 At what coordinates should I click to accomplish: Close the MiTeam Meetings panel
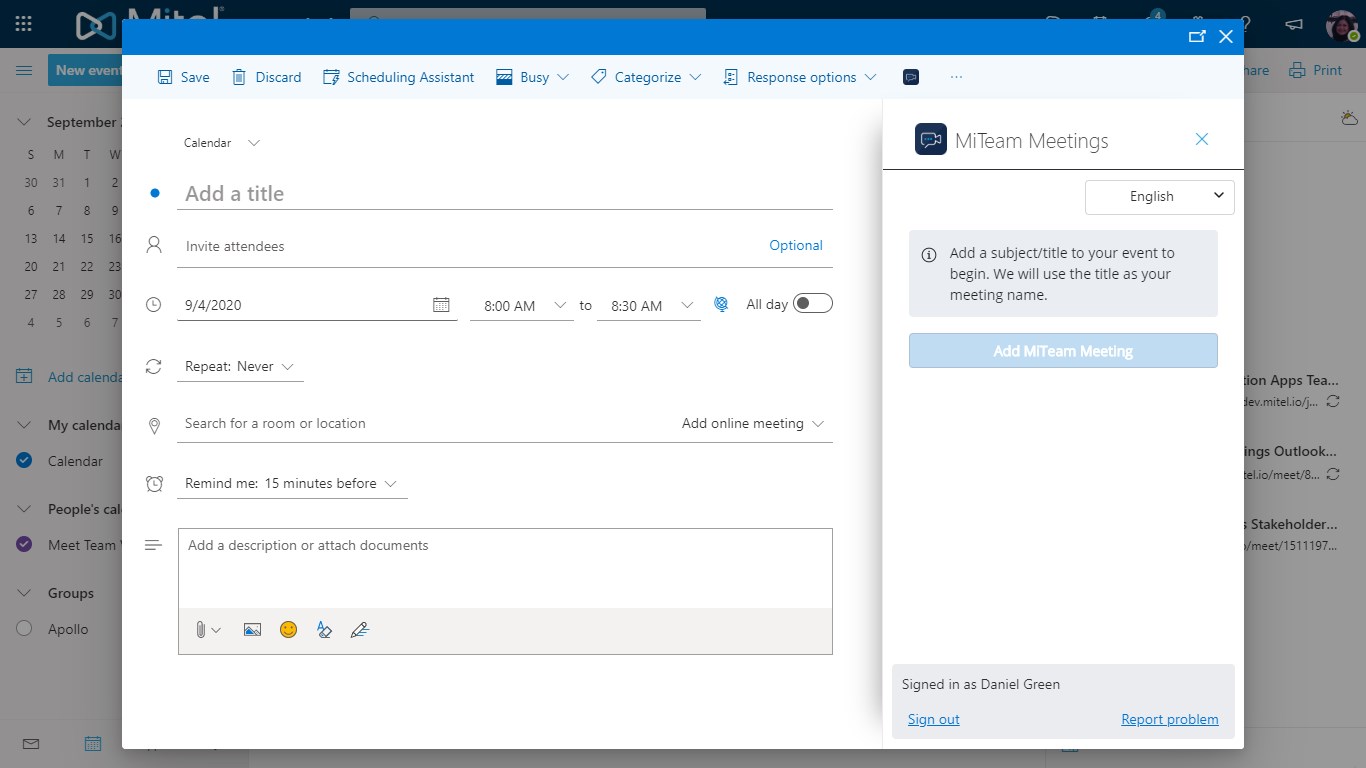pyautogui.click(x=1202, y=139)
